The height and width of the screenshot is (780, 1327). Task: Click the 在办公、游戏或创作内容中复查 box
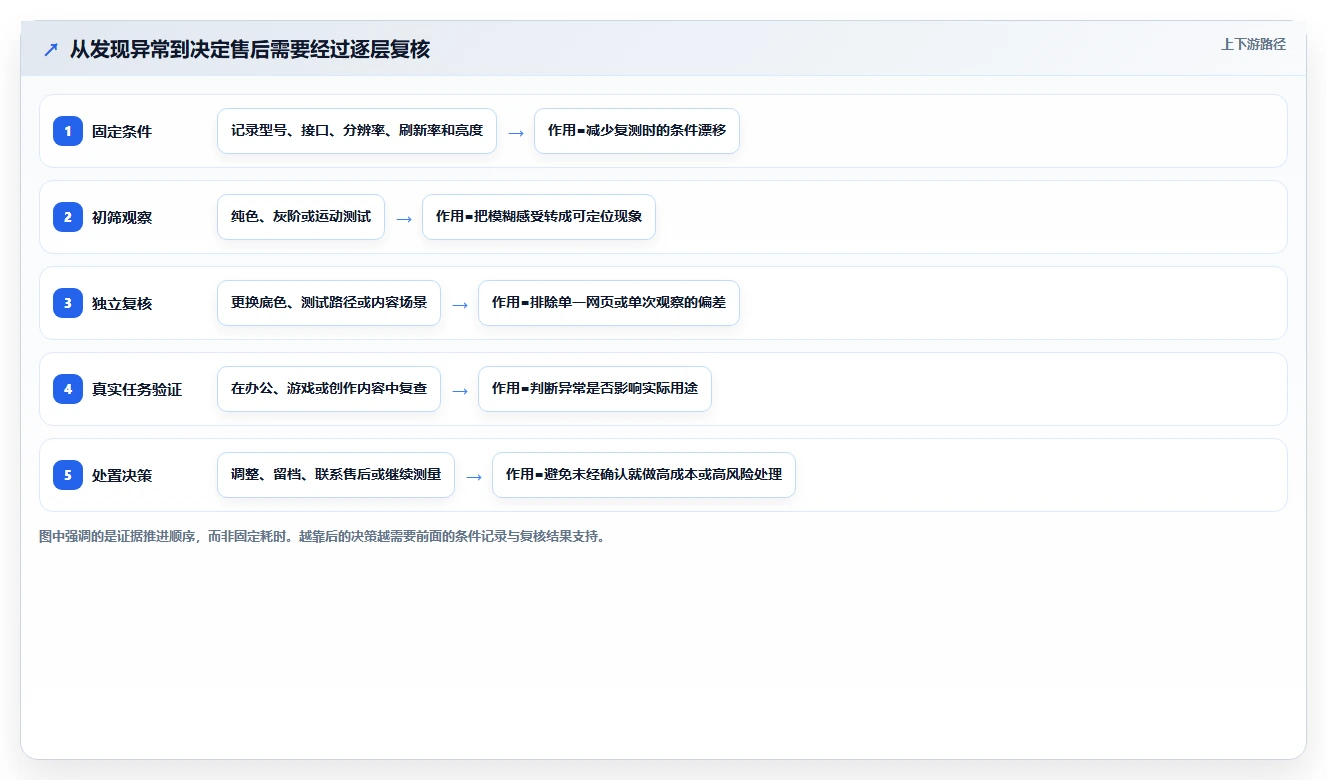tap(329, 389)
